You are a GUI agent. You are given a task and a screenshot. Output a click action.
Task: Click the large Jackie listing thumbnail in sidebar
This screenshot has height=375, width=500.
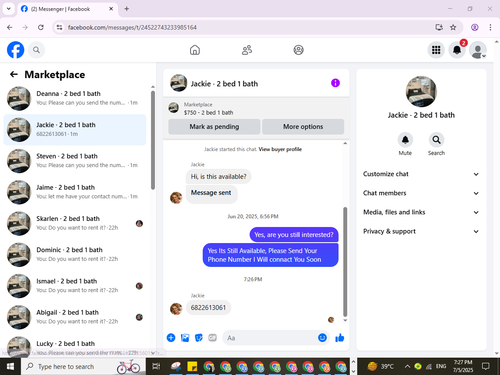pos(421,91)
